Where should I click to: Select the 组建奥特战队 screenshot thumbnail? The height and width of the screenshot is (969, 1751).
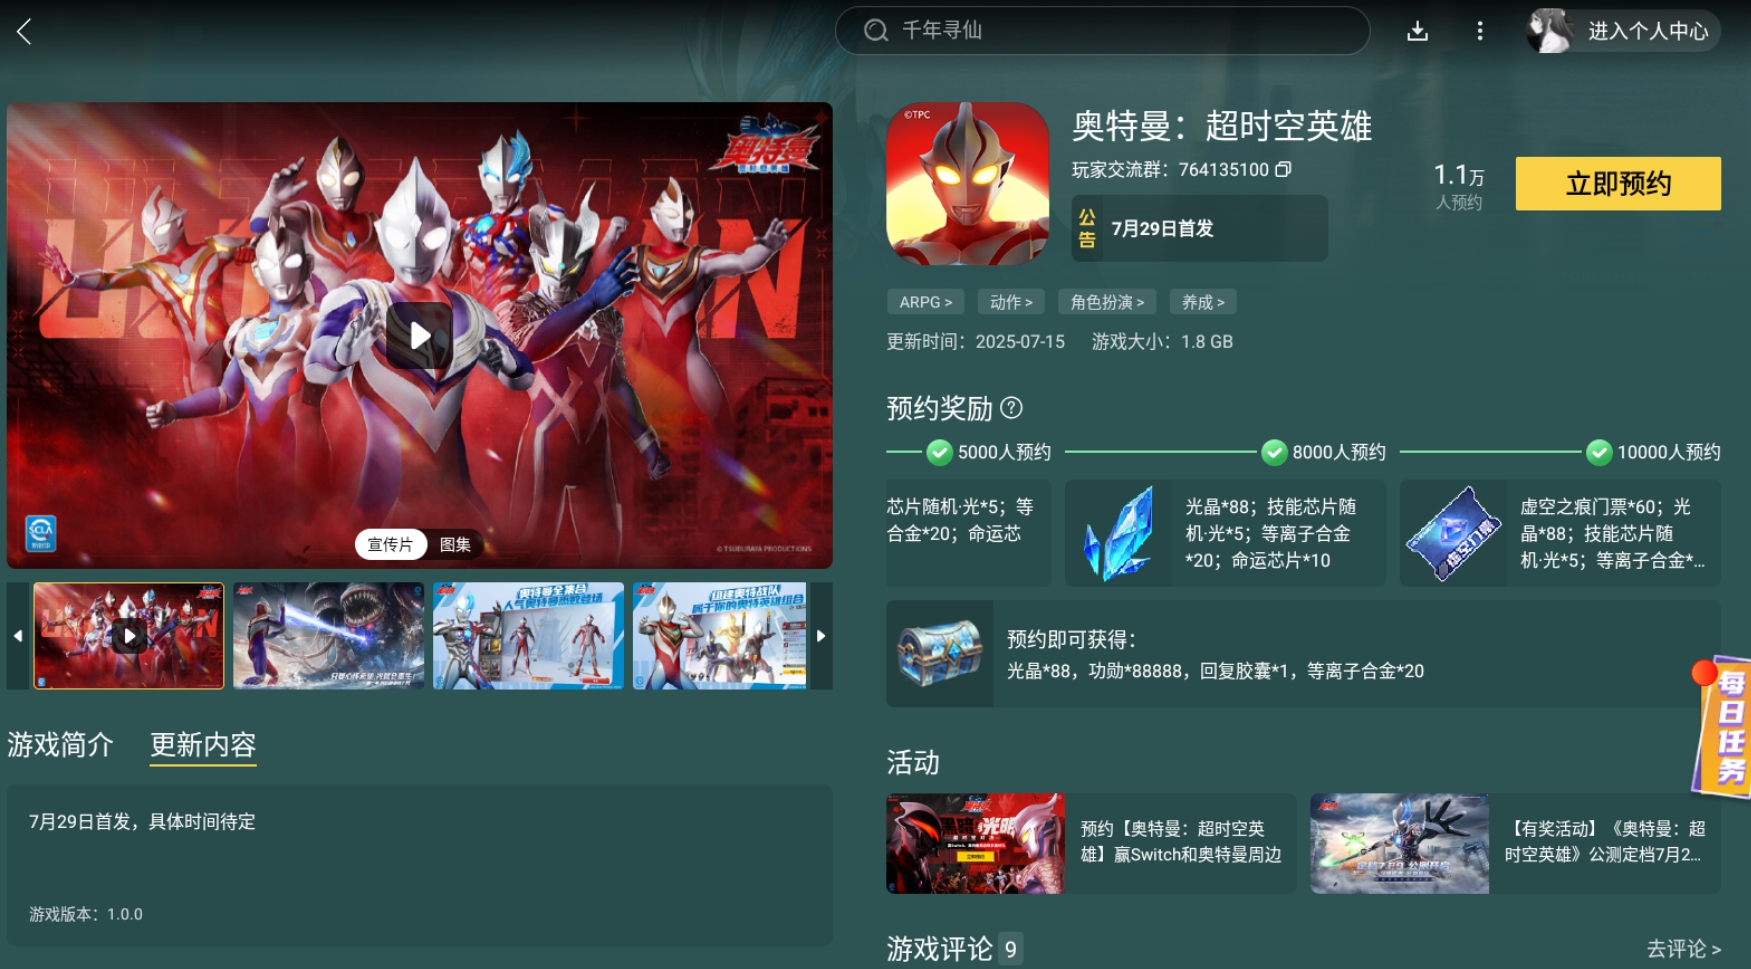(720, 636)
